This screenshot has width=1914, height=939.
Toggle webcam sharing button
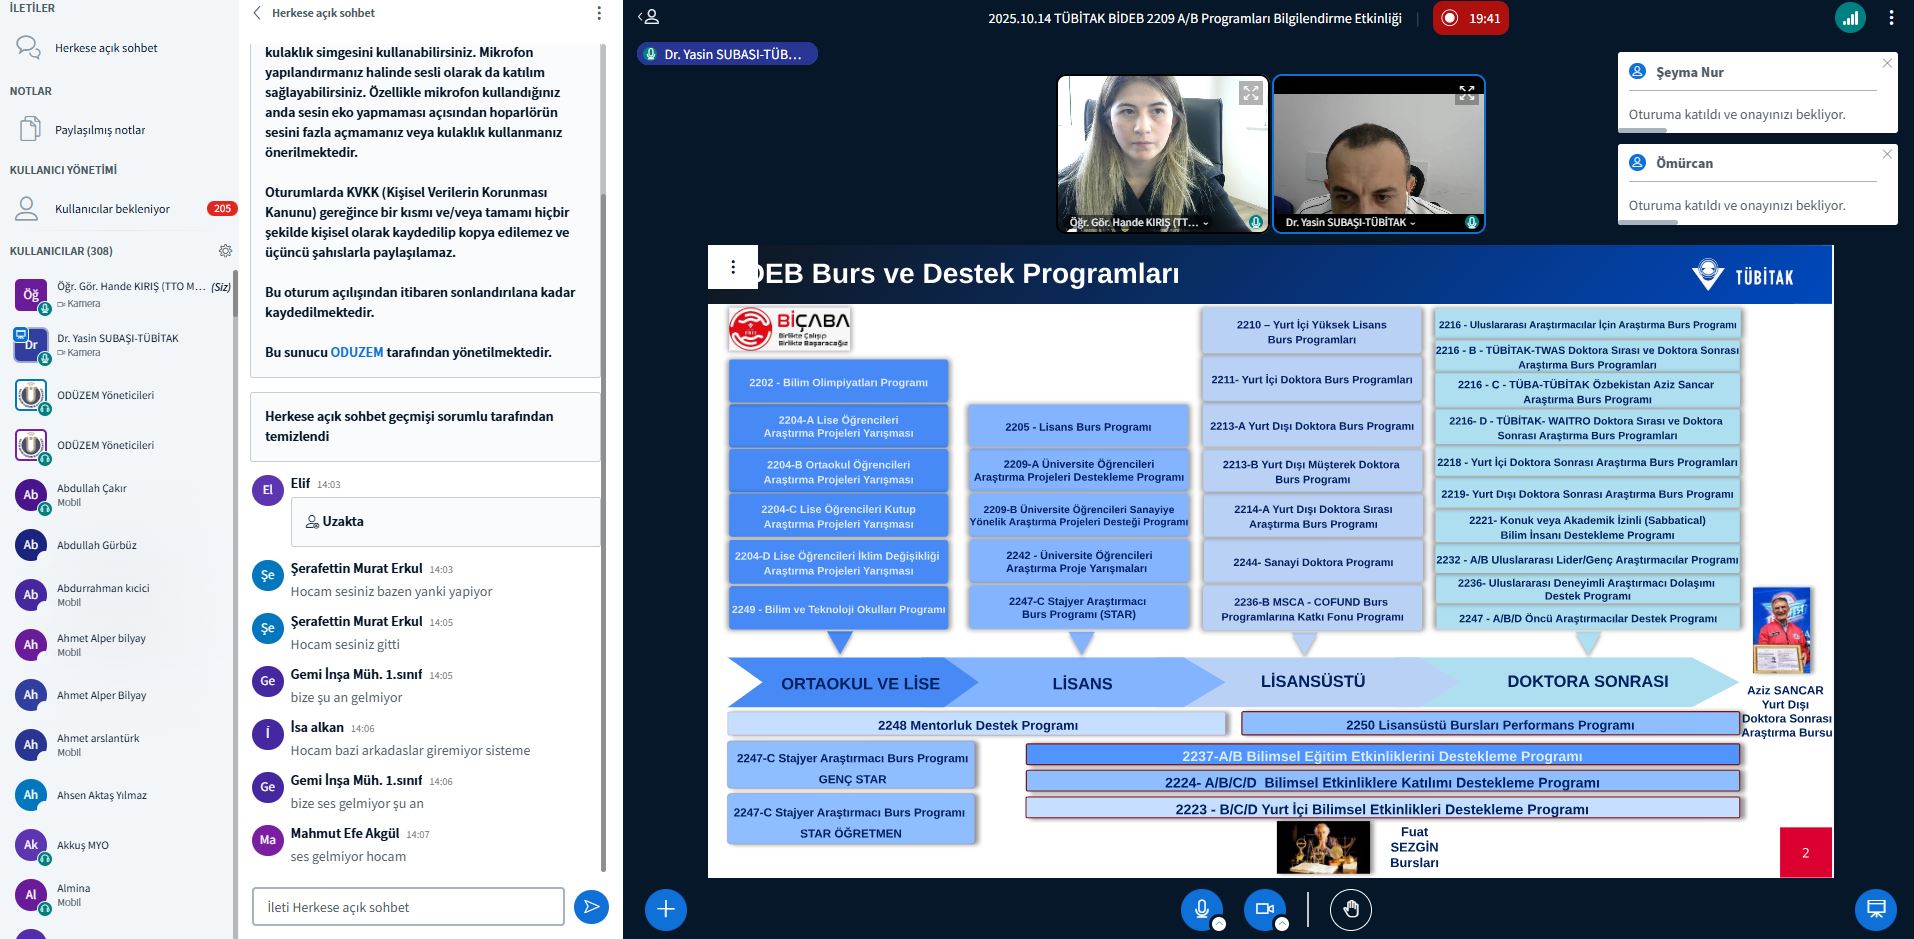(x=1264, y=909)
